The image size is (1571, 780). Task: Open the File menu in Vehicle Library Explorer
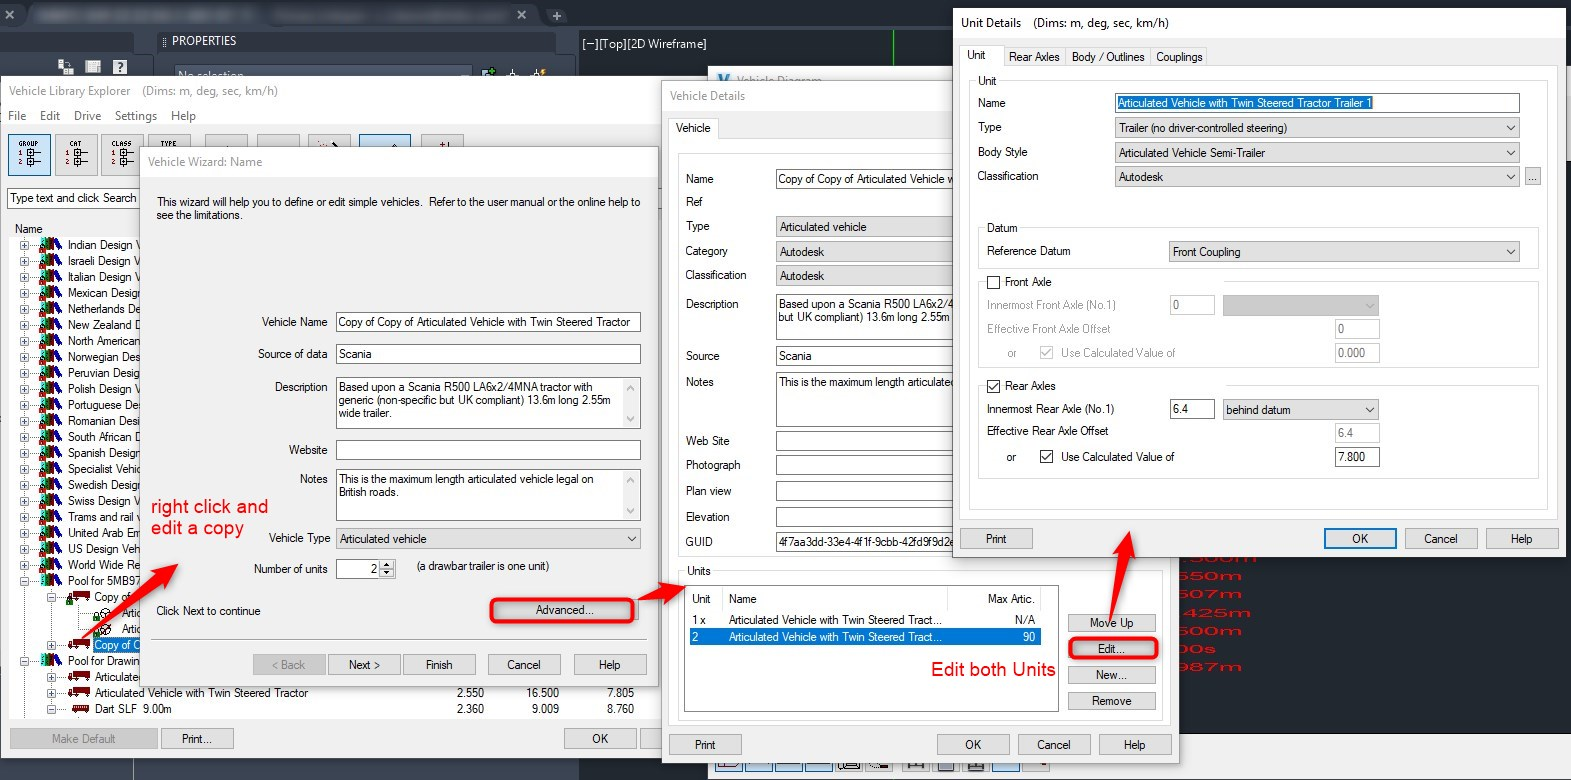pos(17,116)
